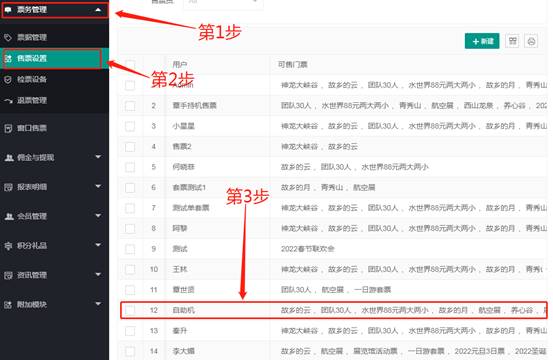This screenshot has height=360, width=553.
Task: Click the column layout icon next to 新建
Action: tap(512, 41)
